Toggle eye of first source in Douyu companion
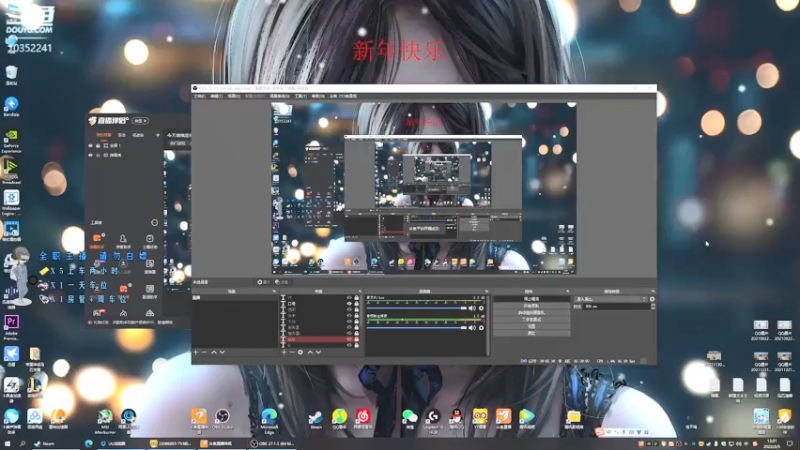This screenshot has height=450, width=800. coord(91,145)
